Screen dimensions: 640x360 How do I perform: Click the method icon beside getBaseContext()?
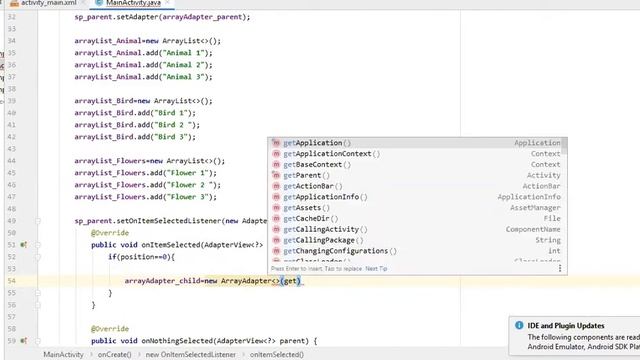[276, 164]
